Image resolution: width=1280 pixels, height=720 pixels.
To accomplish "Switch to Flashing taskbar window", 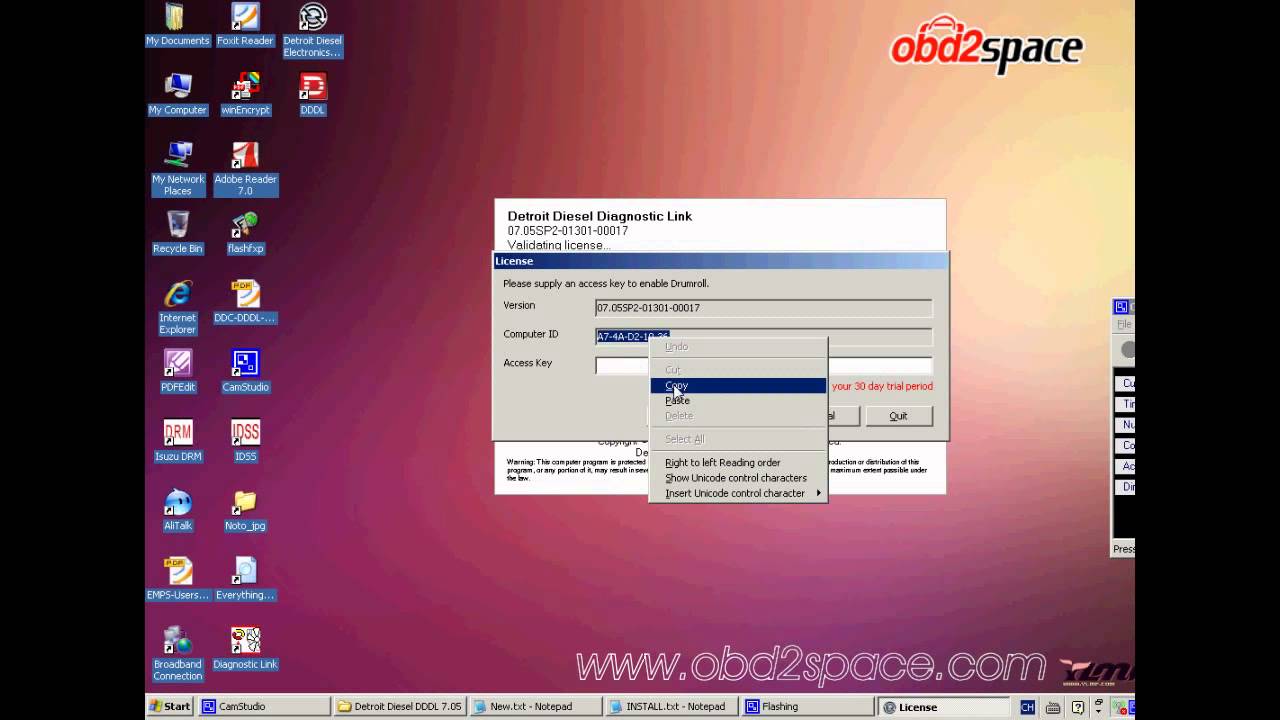I will point(808,707).
